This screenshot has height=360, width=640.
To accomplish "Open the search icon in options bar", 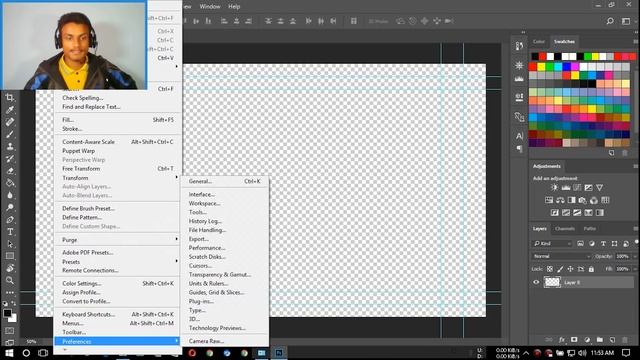I will click(x=610, y=21).
